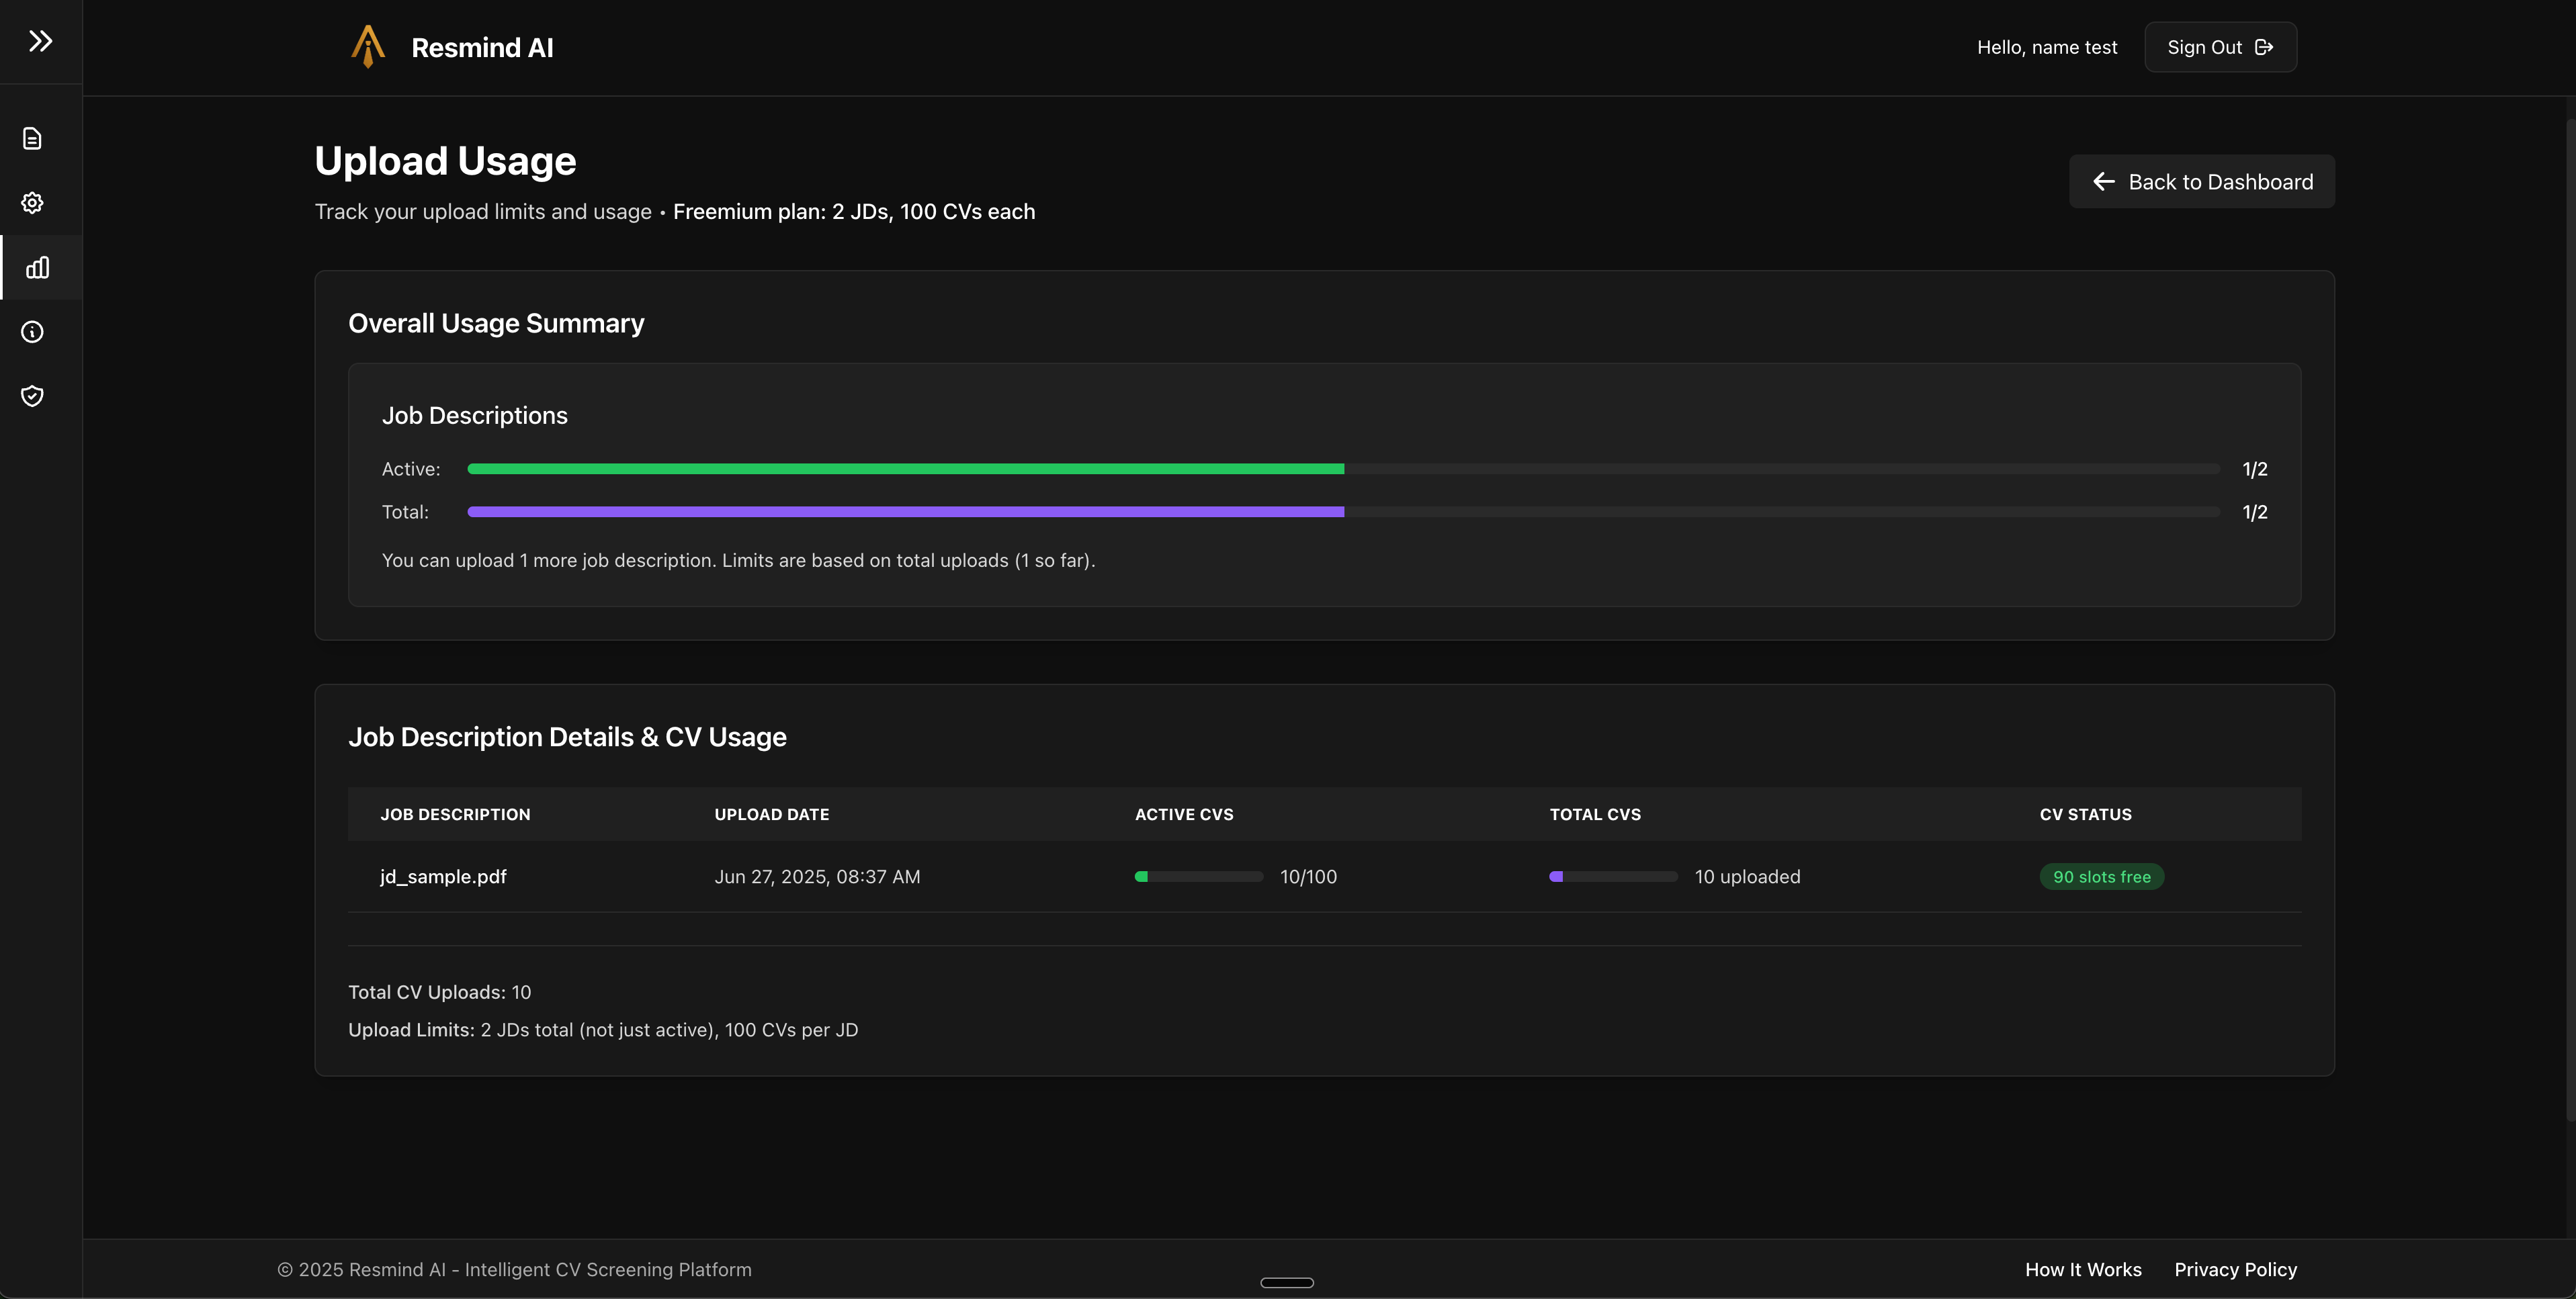Select the bar chart usage icon
The image size is (2576, 1299).
[x=37, y=267]
